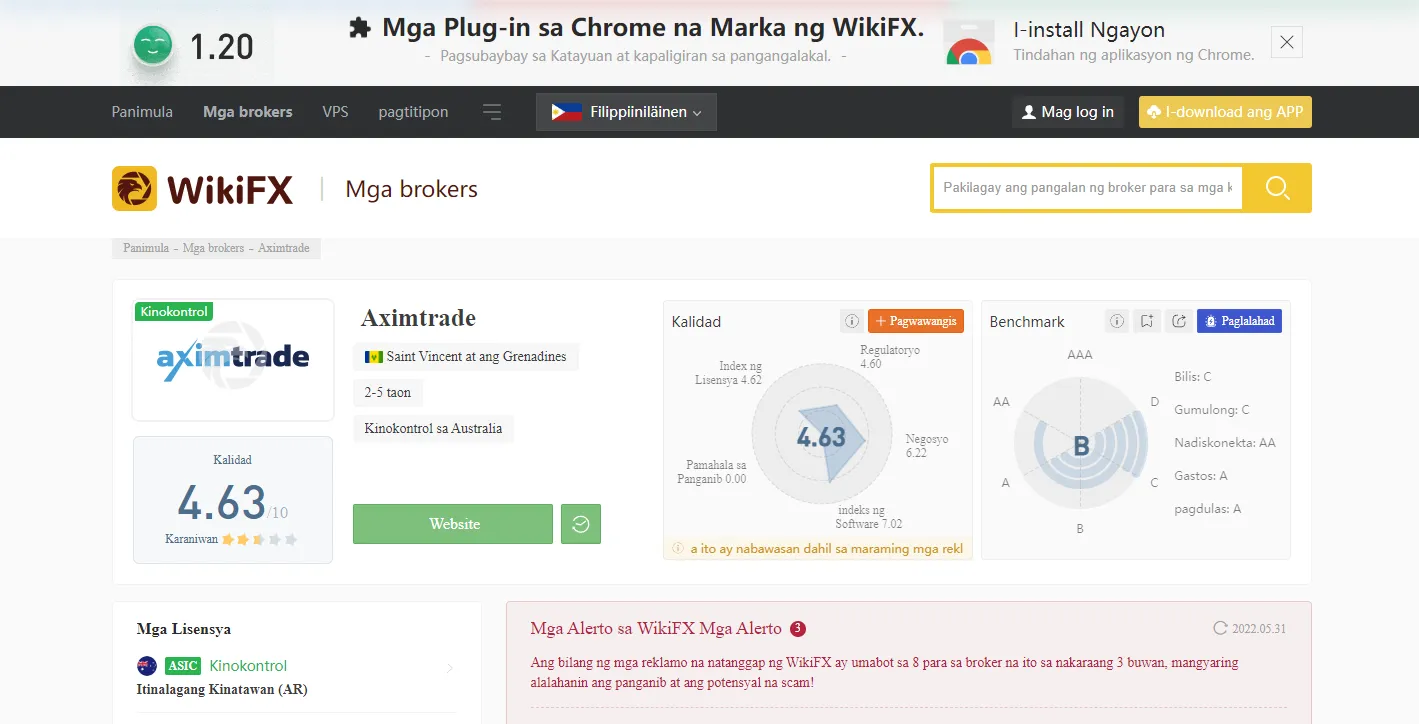The image size is (1419, 724).
Task: Go to Panimula in the top navigation
Action: [142, 112]
